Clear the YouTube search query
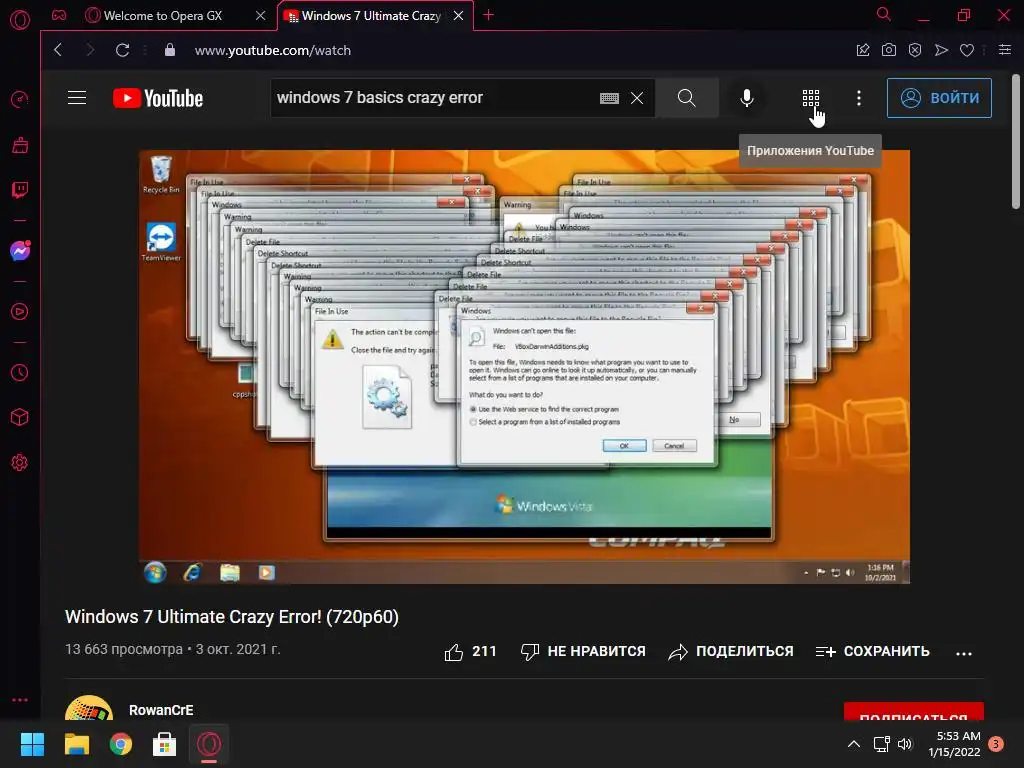Image resolution: width=1024 pixels, height=768 pixels. pyautogui.click(x=637, y=98)
